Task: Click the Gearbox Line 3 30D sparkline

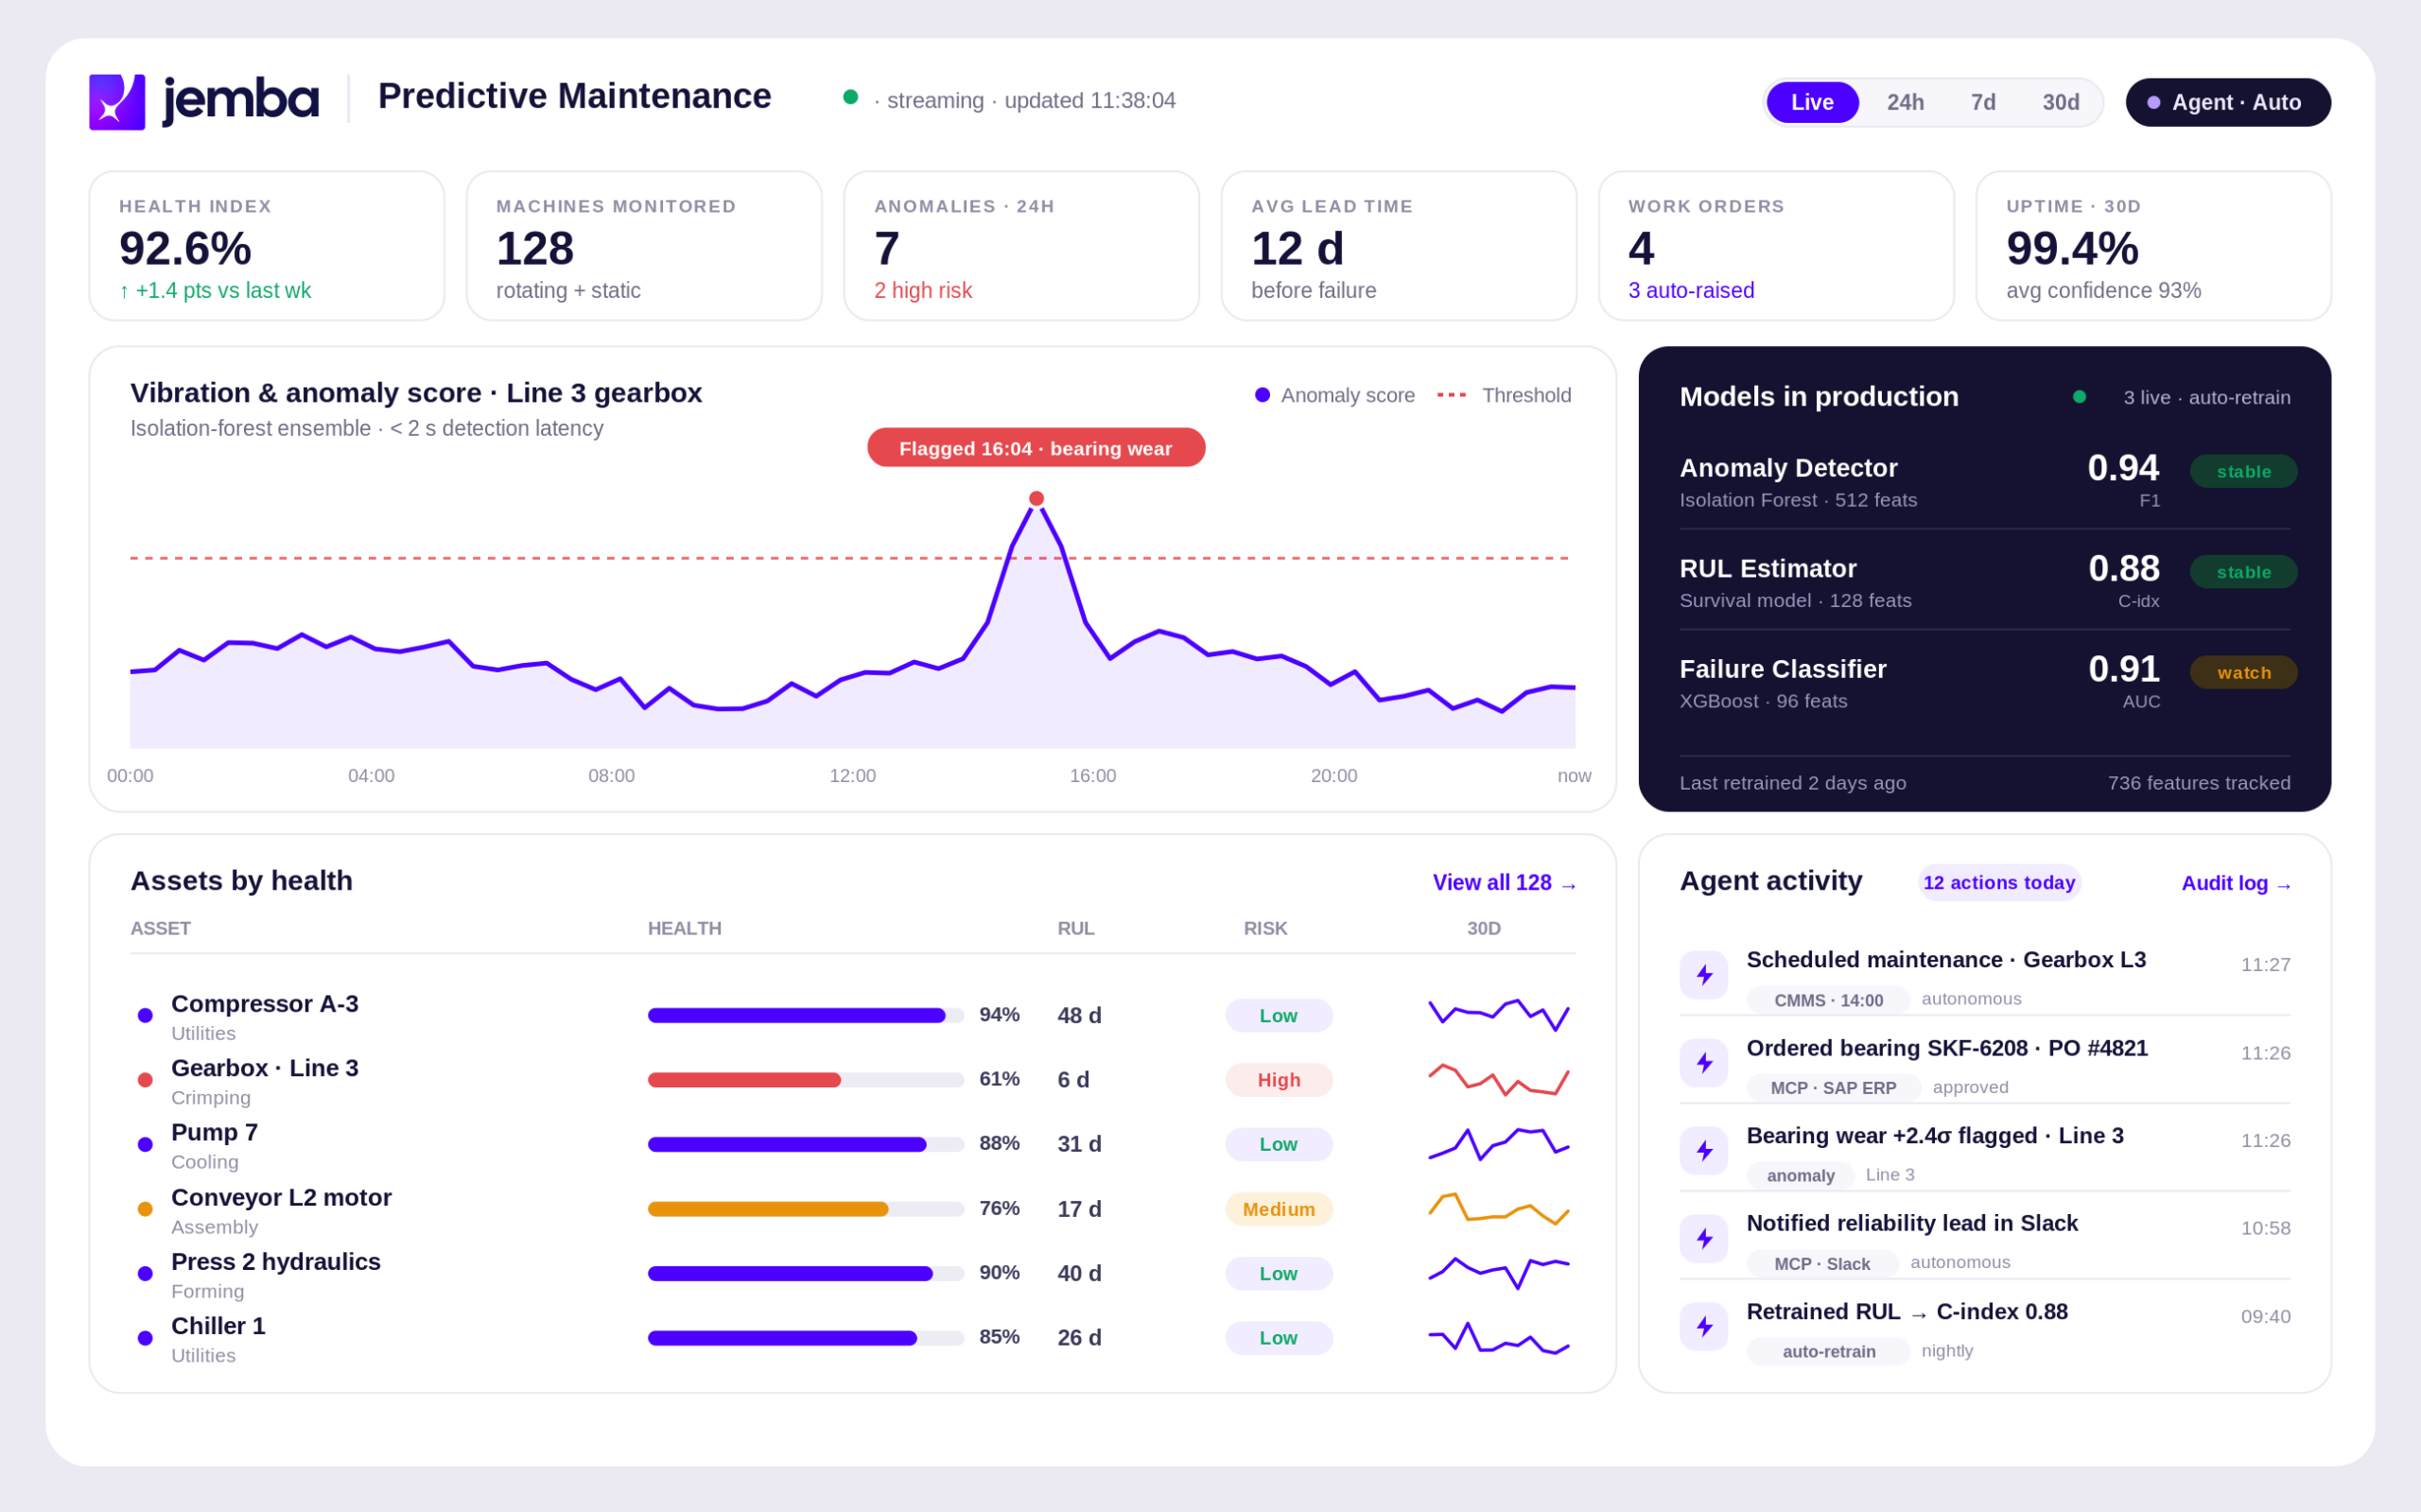Action: click(1499, 1080)
